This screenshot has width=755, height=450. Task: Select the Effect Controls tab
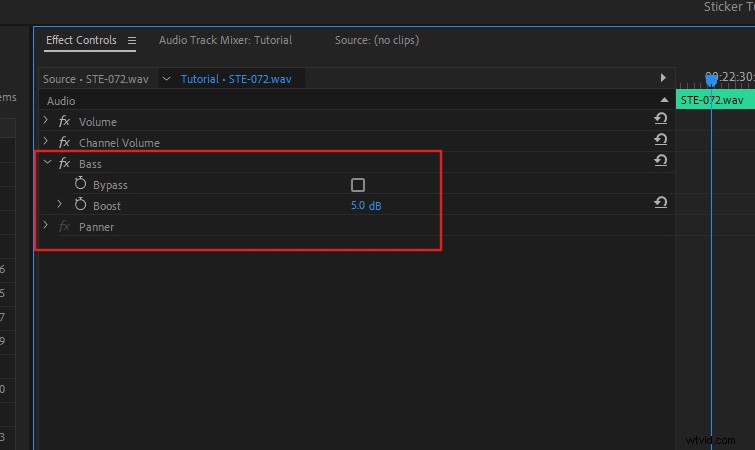(81, 40)
